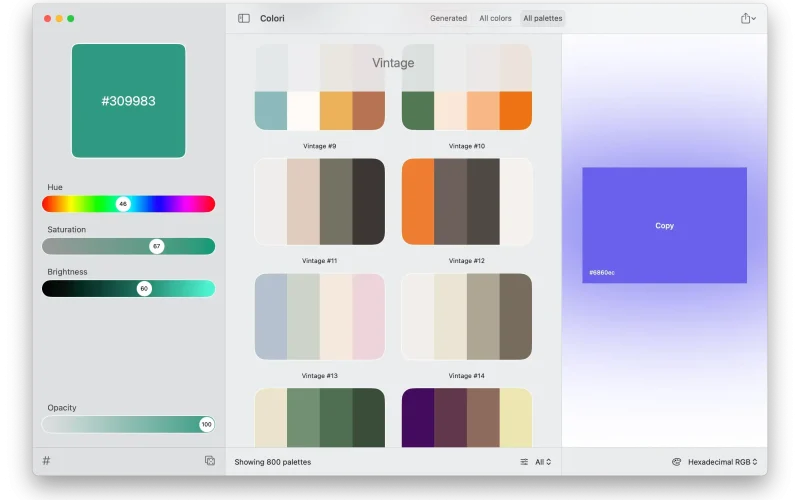Switch to the All colors tab
This screenshot has width=800, height=500.
(495, 18)
